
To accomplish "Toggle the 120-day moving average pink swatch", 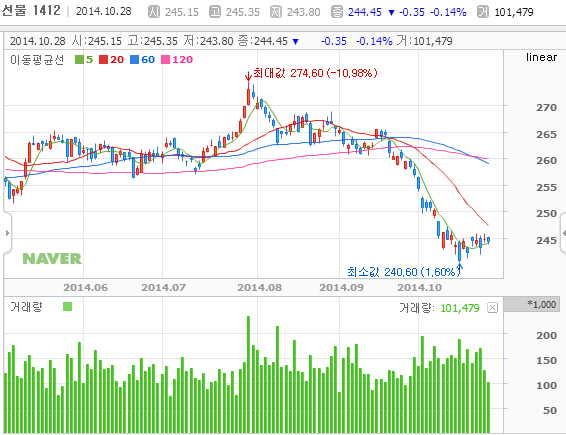I will [165, 60].
